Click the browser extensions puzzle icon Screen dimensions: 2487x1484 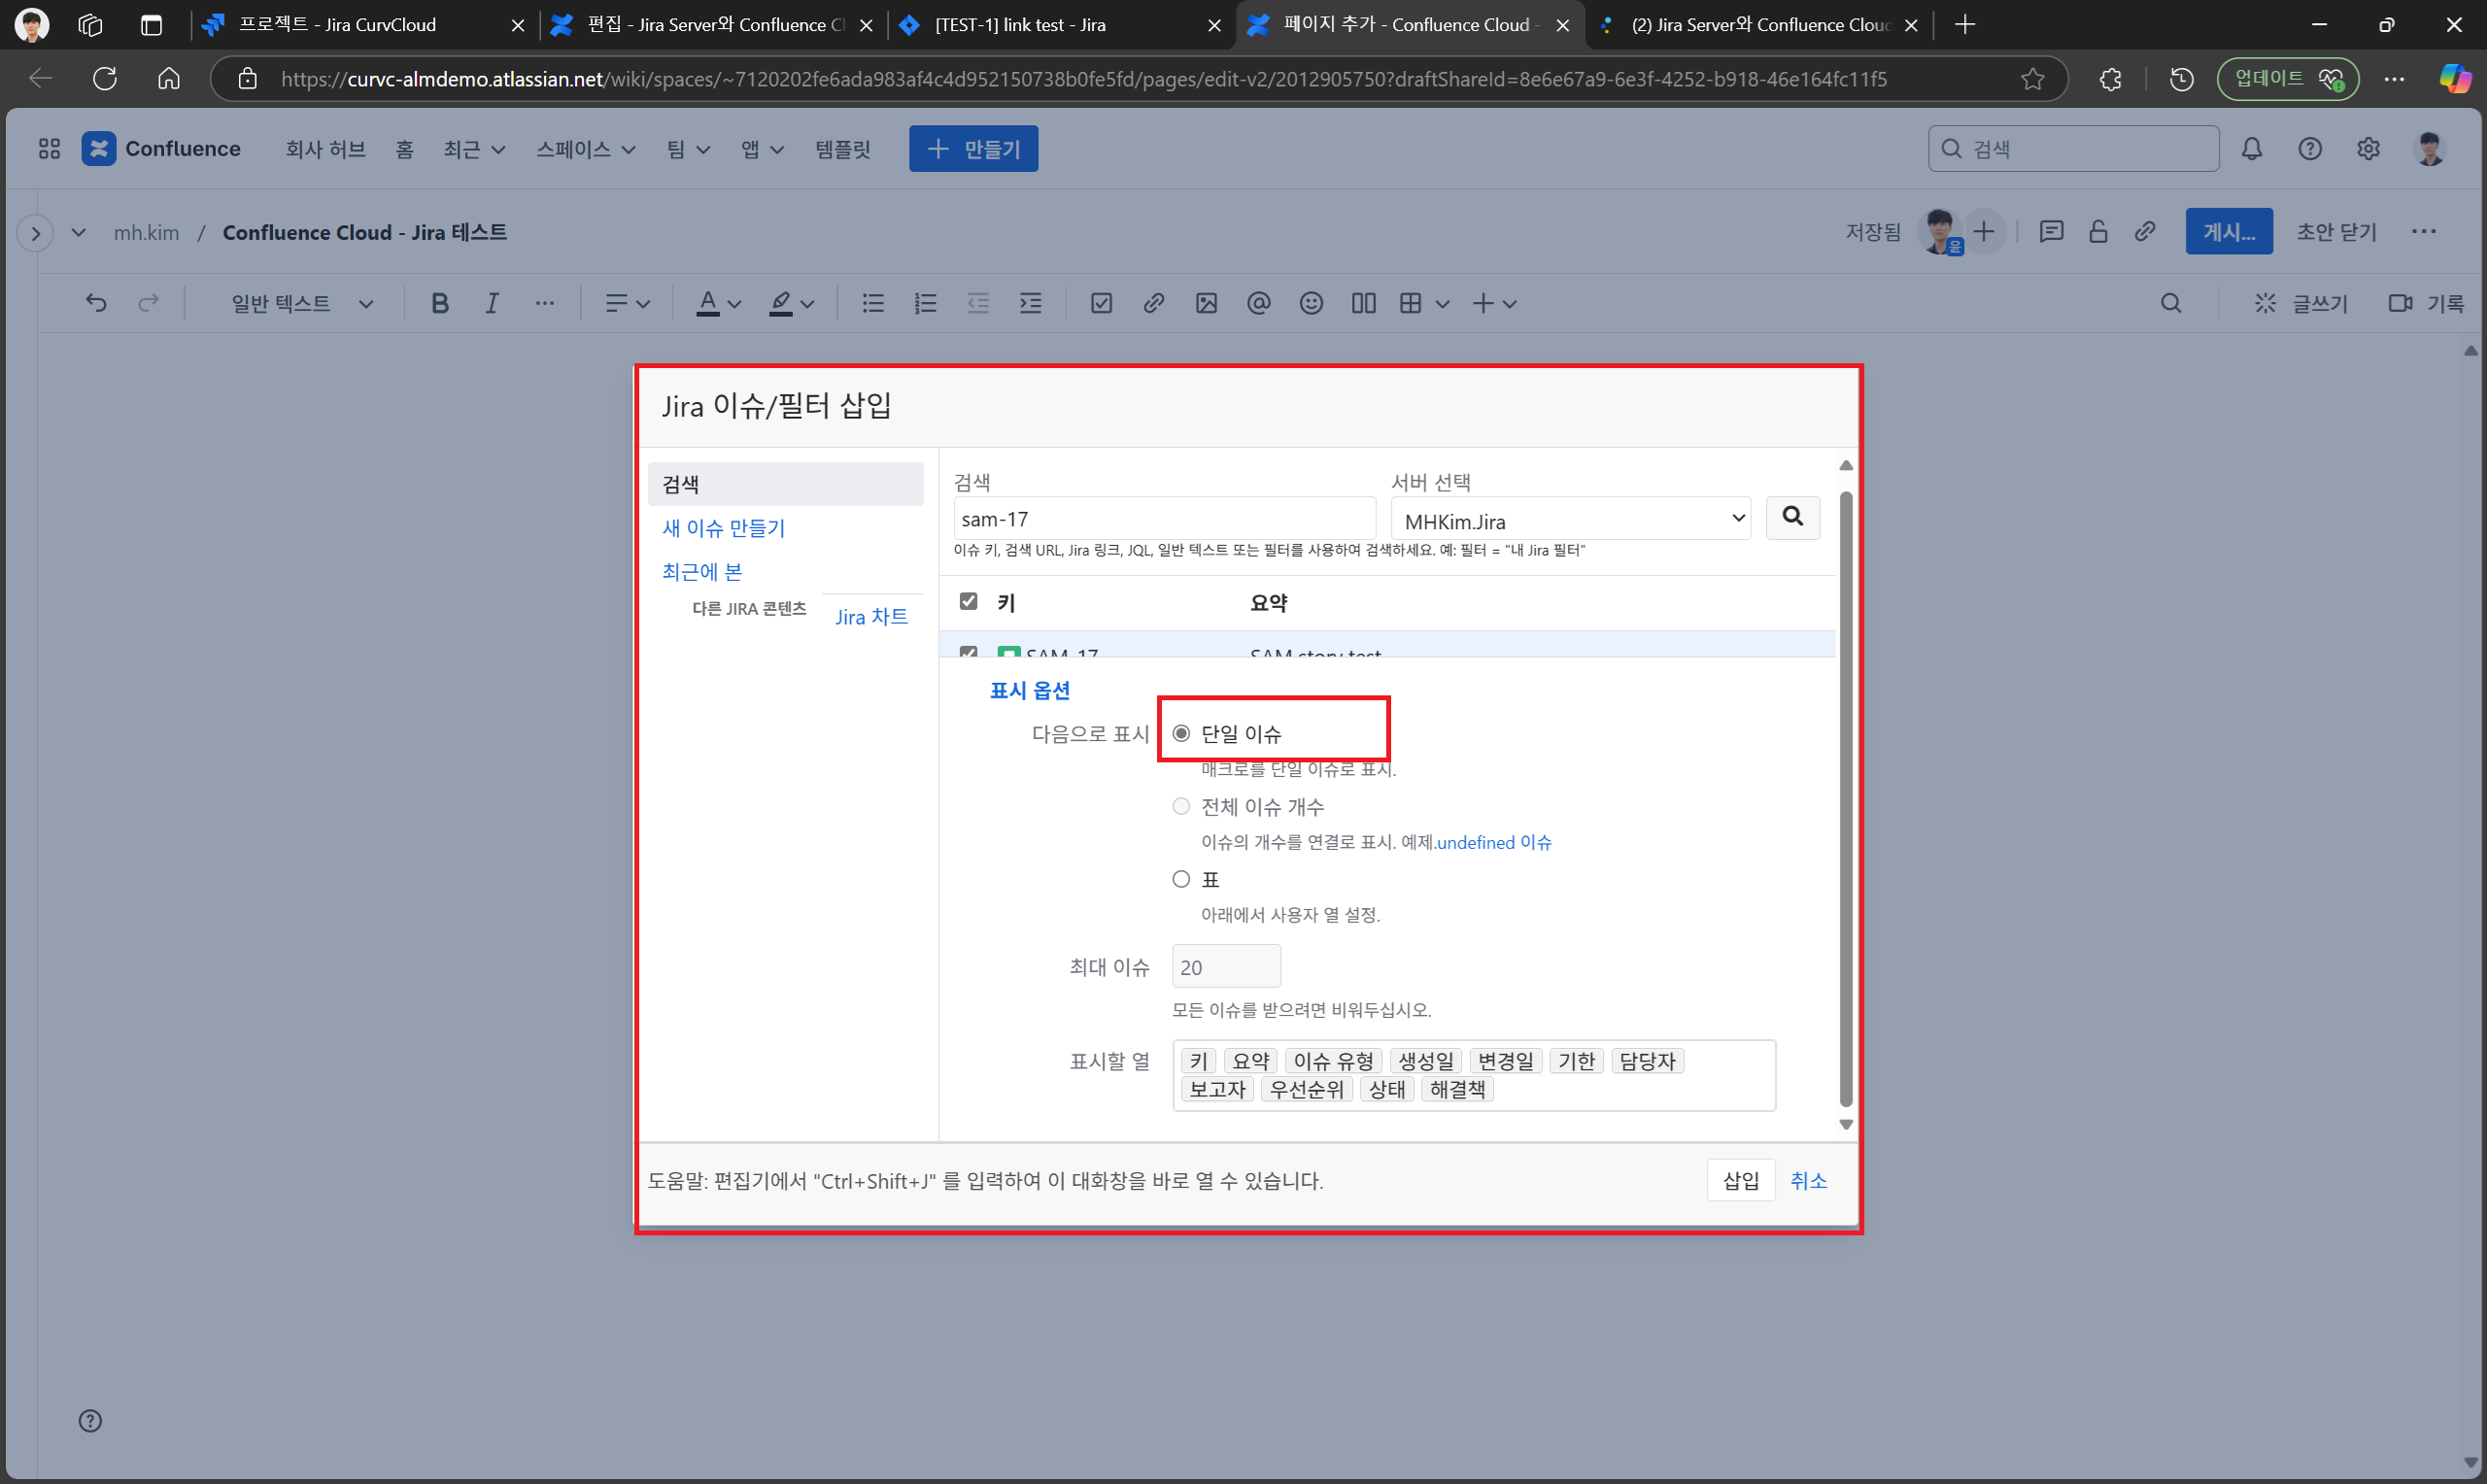click(x=2111, y=79)
